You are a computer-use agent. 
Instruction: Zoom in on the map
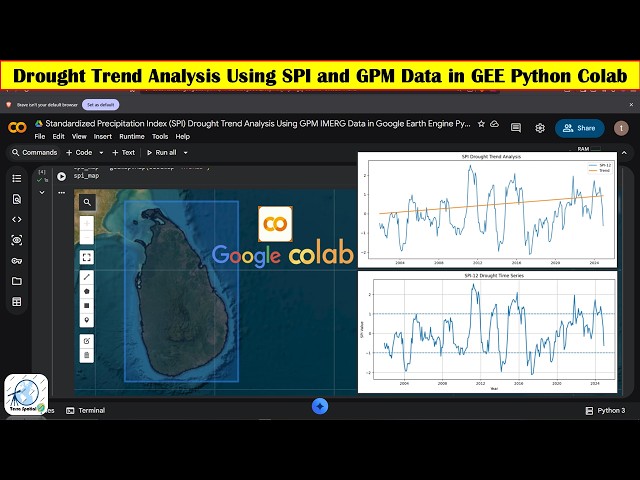87,224
